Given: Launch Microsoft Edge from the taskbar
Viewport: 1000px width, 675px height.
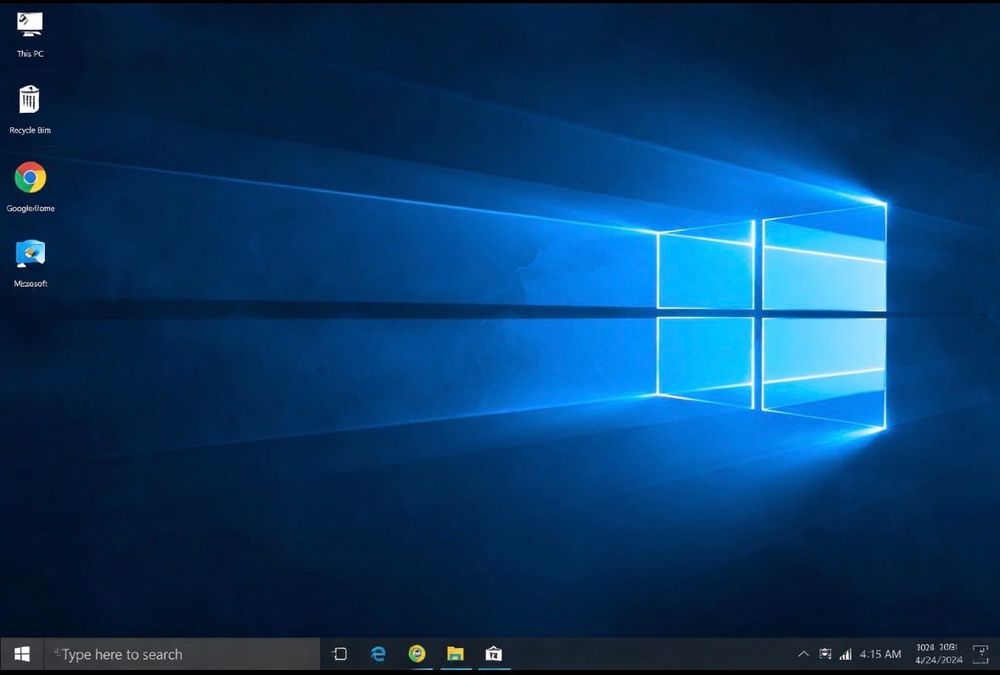Looking at the screenshot, I should pyautogui.click(x=378, y=654).
